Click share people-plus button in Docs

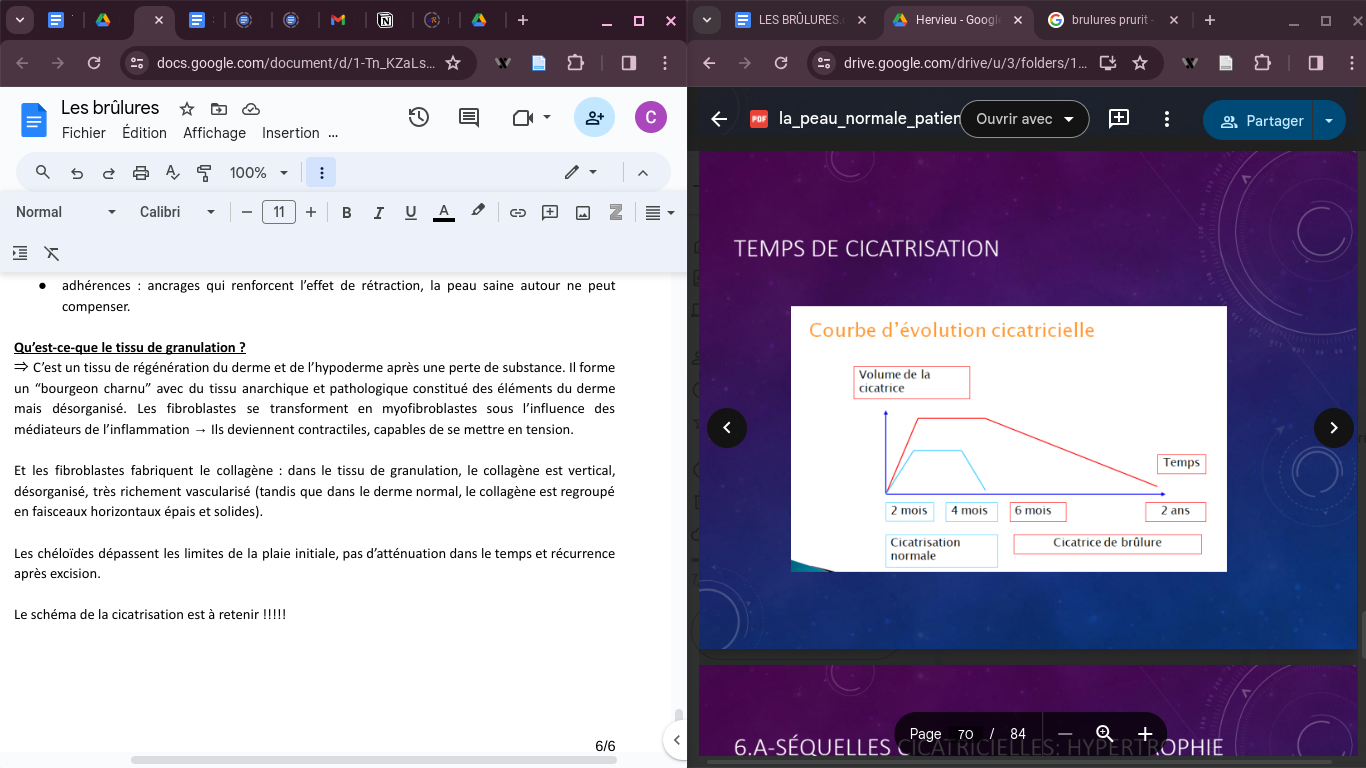click(x=594, y=118)
